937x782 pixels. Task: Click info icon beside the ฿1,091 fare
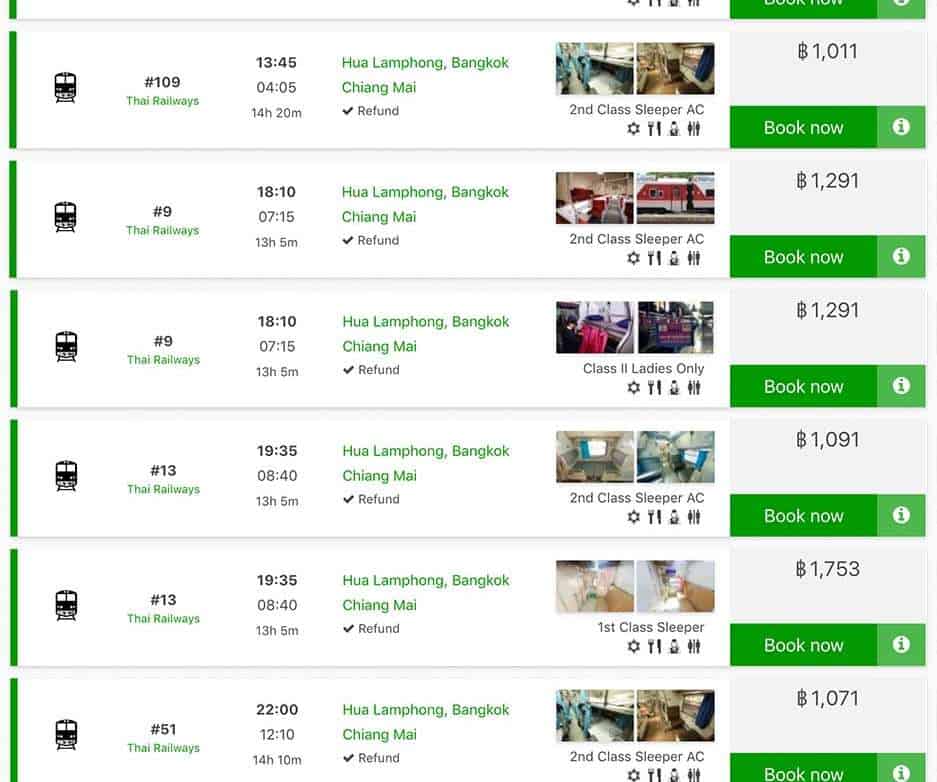click(x=901, y=515)
